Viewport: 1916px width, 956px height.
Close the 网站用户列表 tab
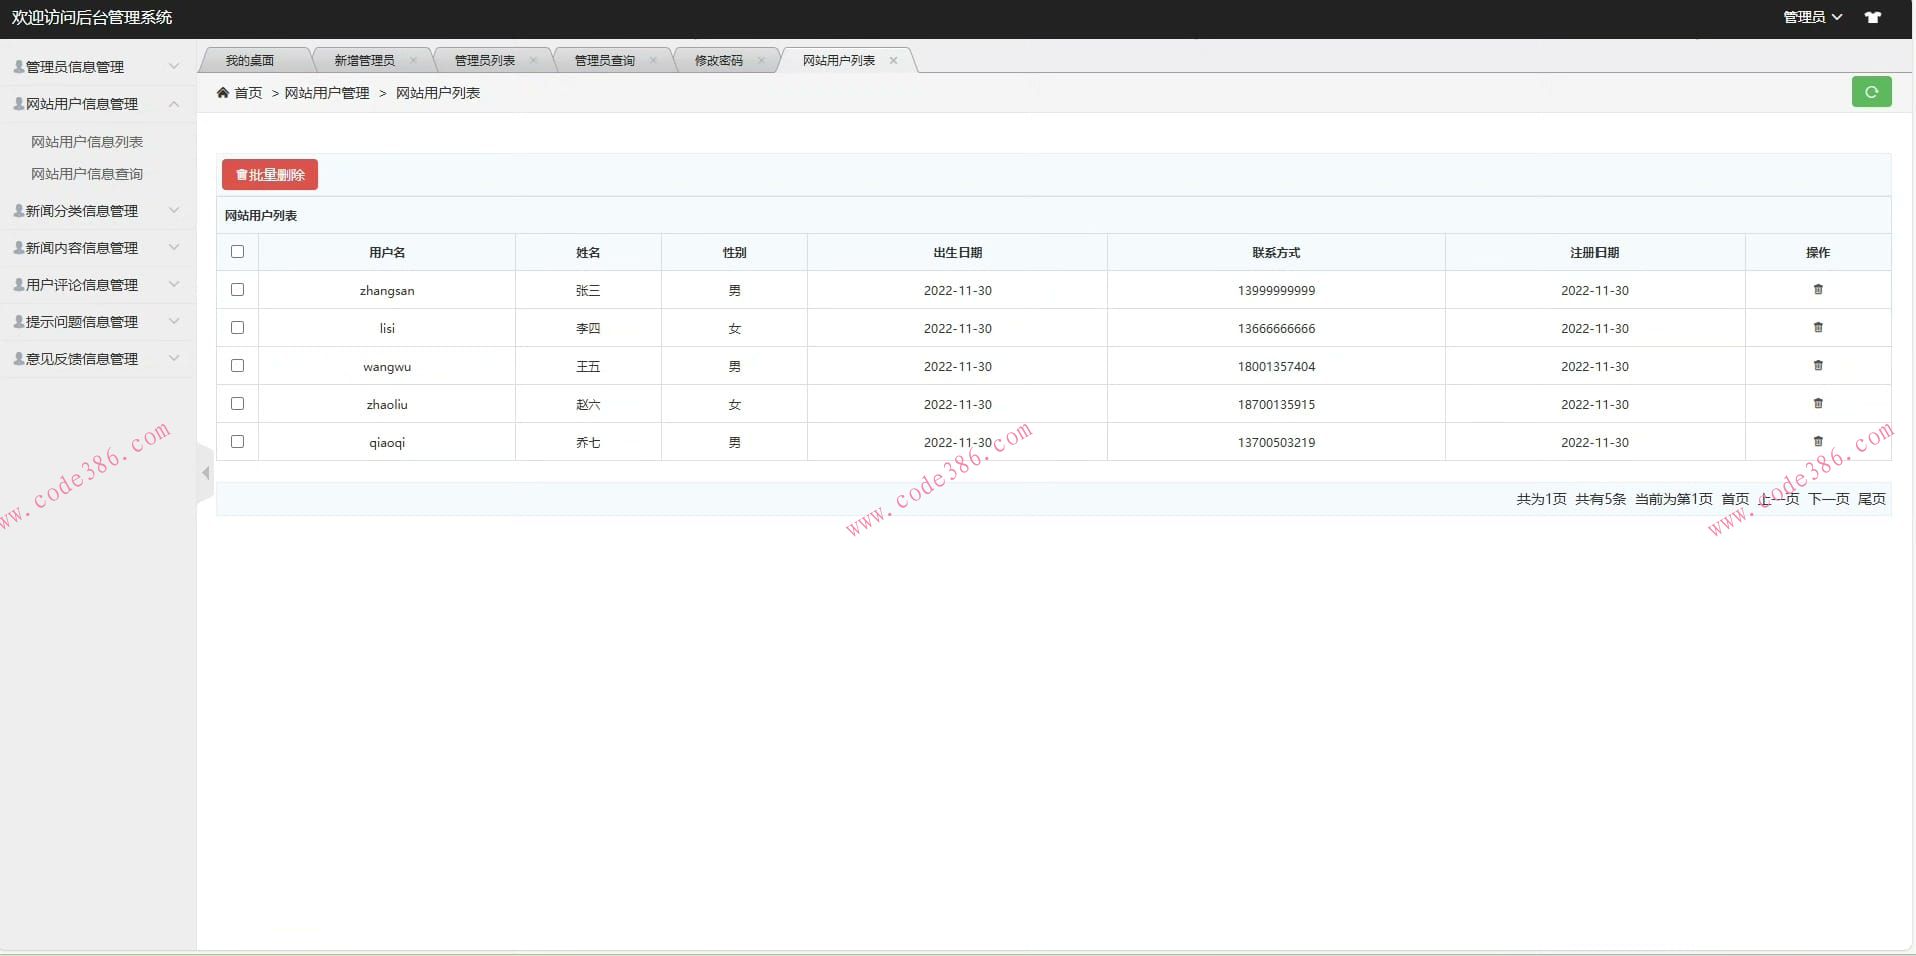[893, 61]
